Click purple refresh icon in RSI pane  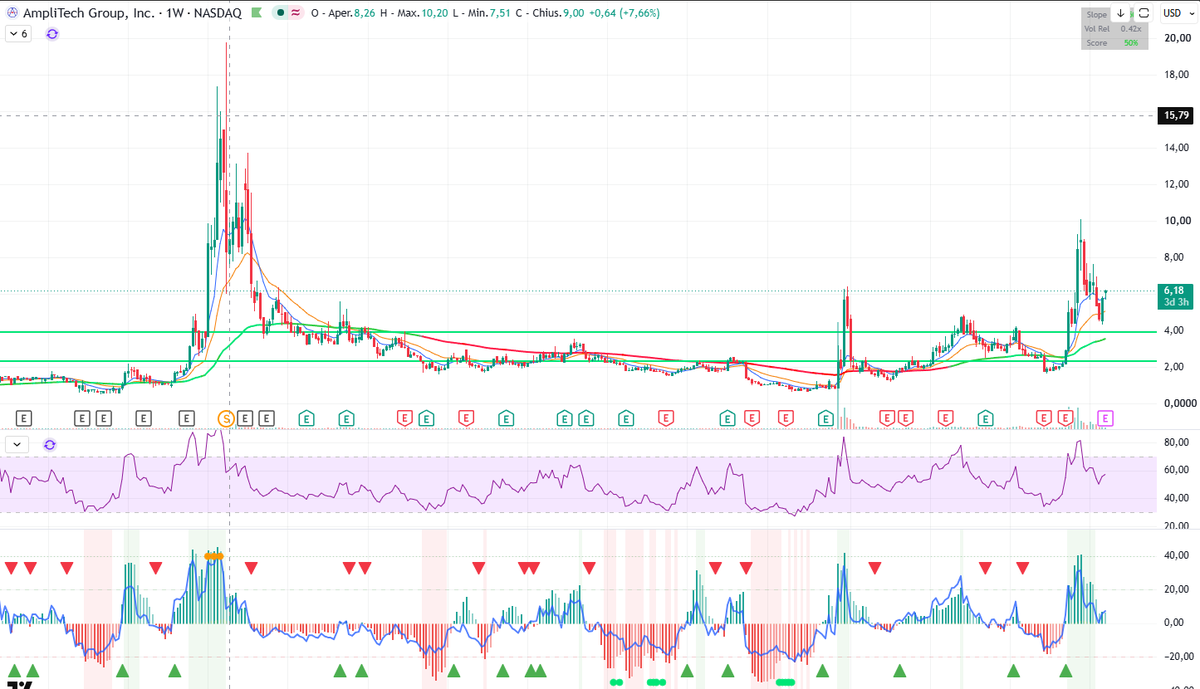[x=50, y=444]
